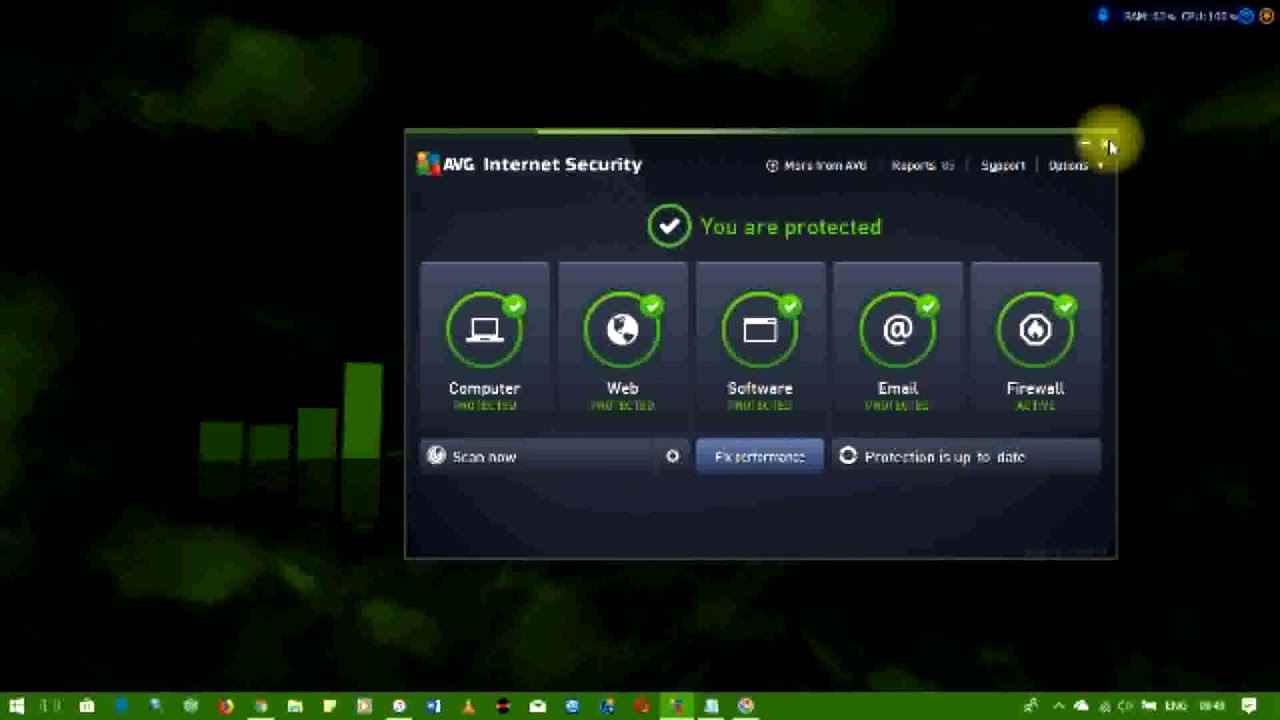Open the volume control in the tray
The image size is (1280, 720).
[1126, 706]
